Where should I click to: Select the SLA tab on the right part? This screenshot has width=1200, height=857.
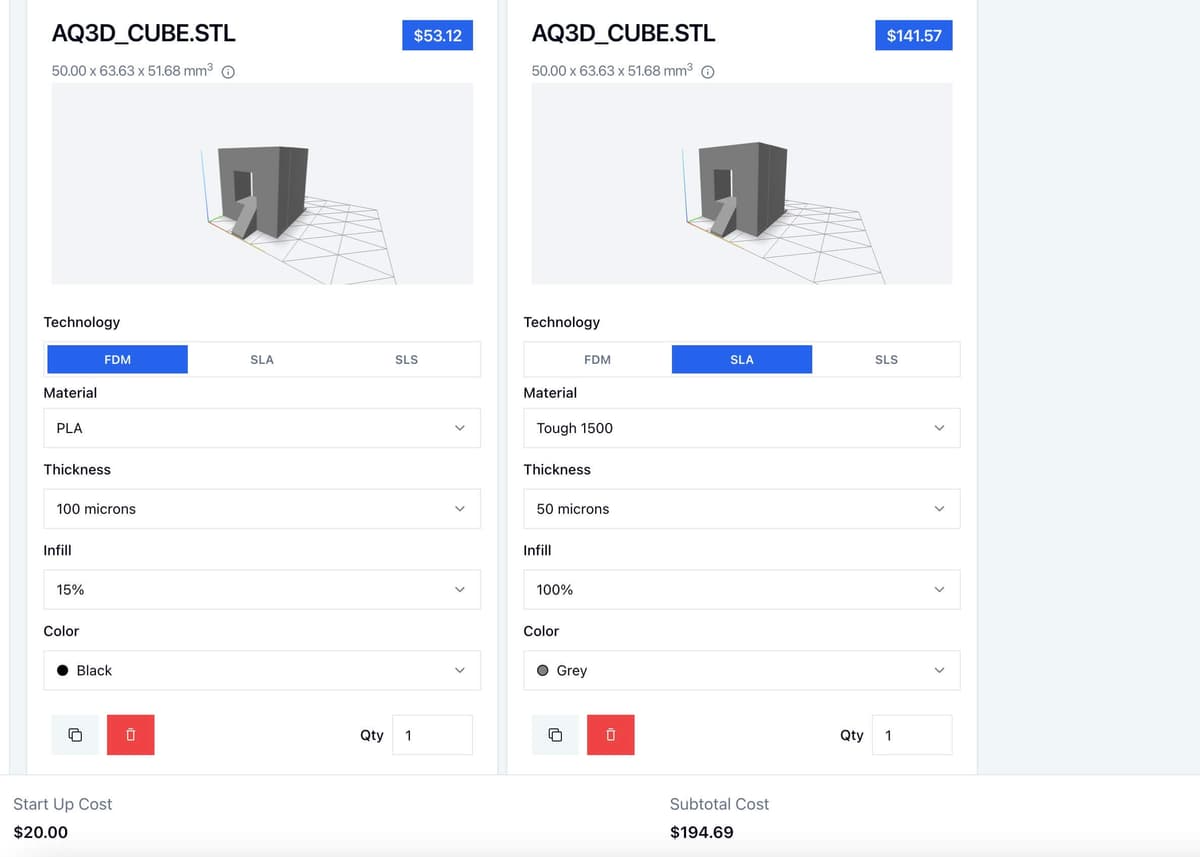(742, 359)
